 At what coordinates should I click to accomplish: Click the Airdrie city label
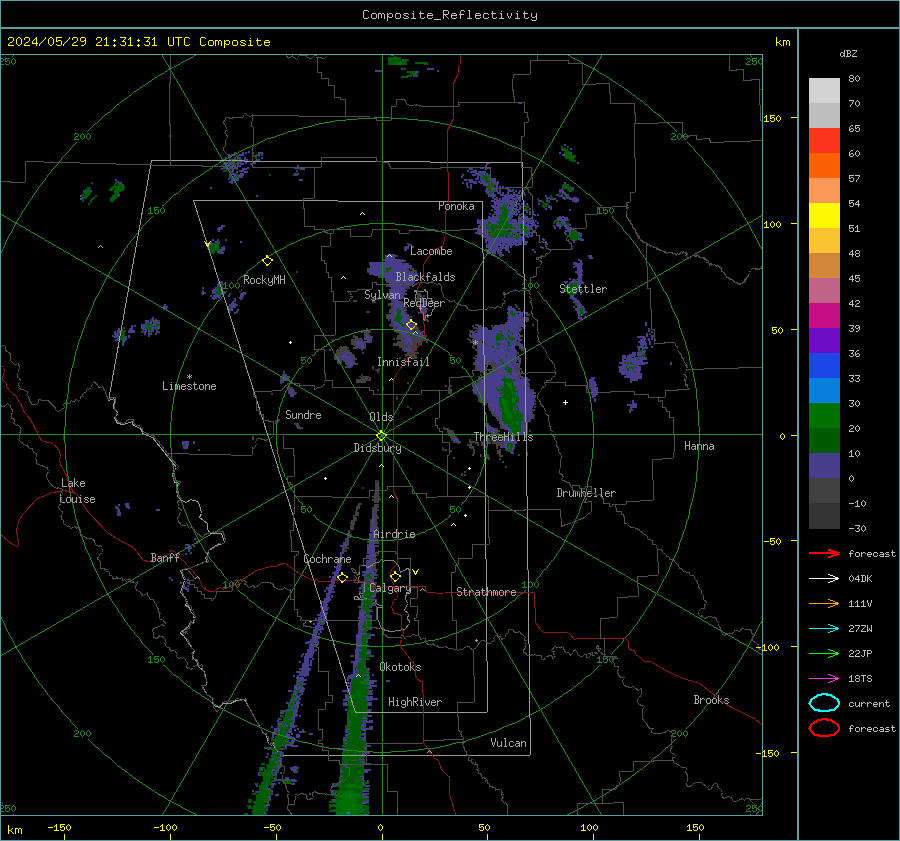tap(394, 534)
